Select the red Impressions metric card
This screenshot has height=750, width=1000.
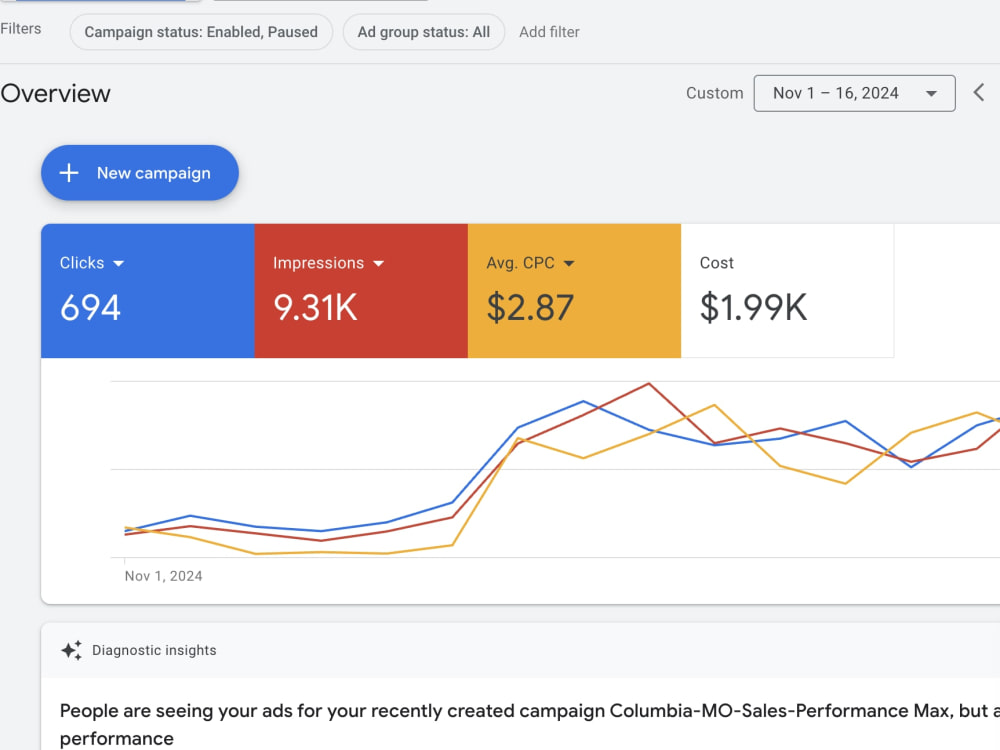point(361,291)
